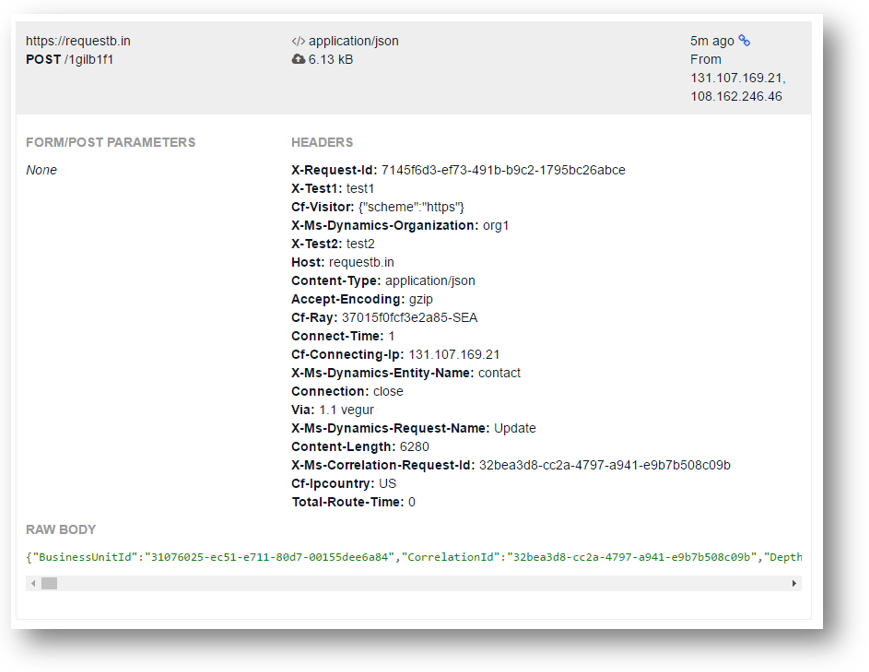
Task: Click the Via 1.1 vegur line
Action: pyautogui.click(x=333, y=410)
